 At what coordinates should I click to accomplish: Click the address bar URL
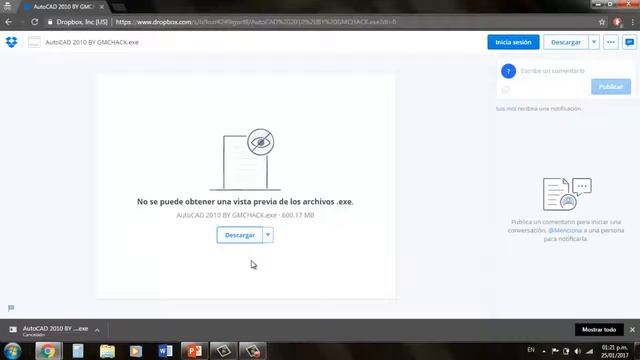[256, 22]
